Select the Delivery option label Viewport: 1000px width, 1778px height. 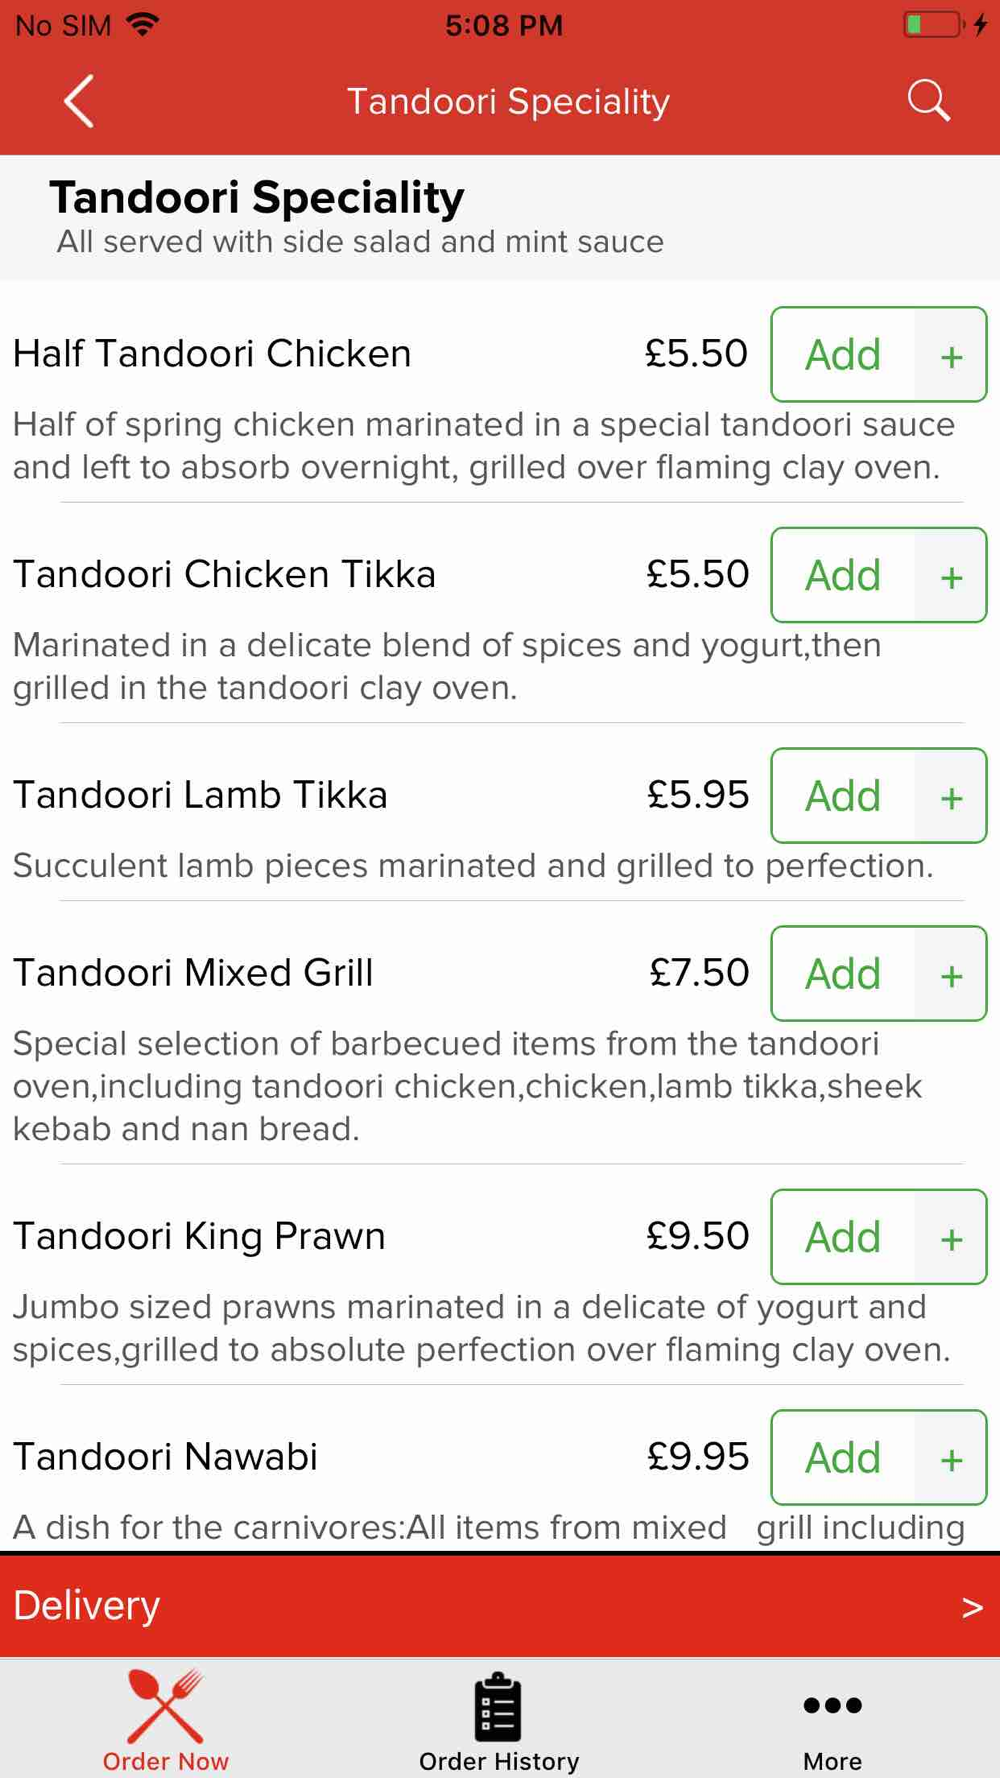87,1605
